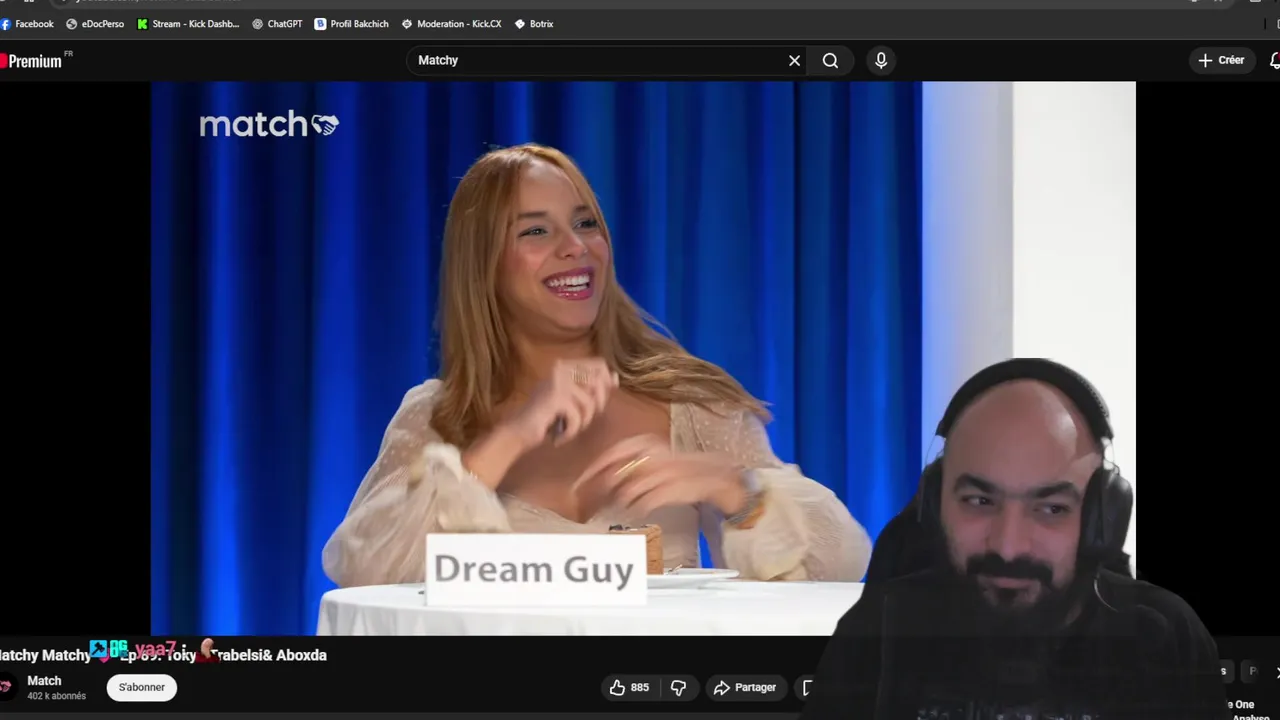Go to YouTube Premium home logo
This screenshot has width=1280, height=720.
[x=33, y=61]
